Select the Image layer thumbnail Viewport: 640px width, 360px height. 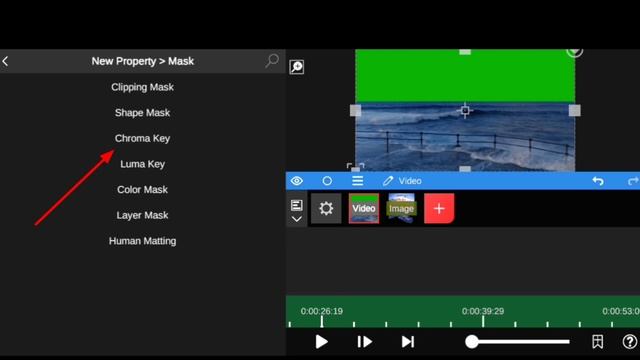[402, 209]
